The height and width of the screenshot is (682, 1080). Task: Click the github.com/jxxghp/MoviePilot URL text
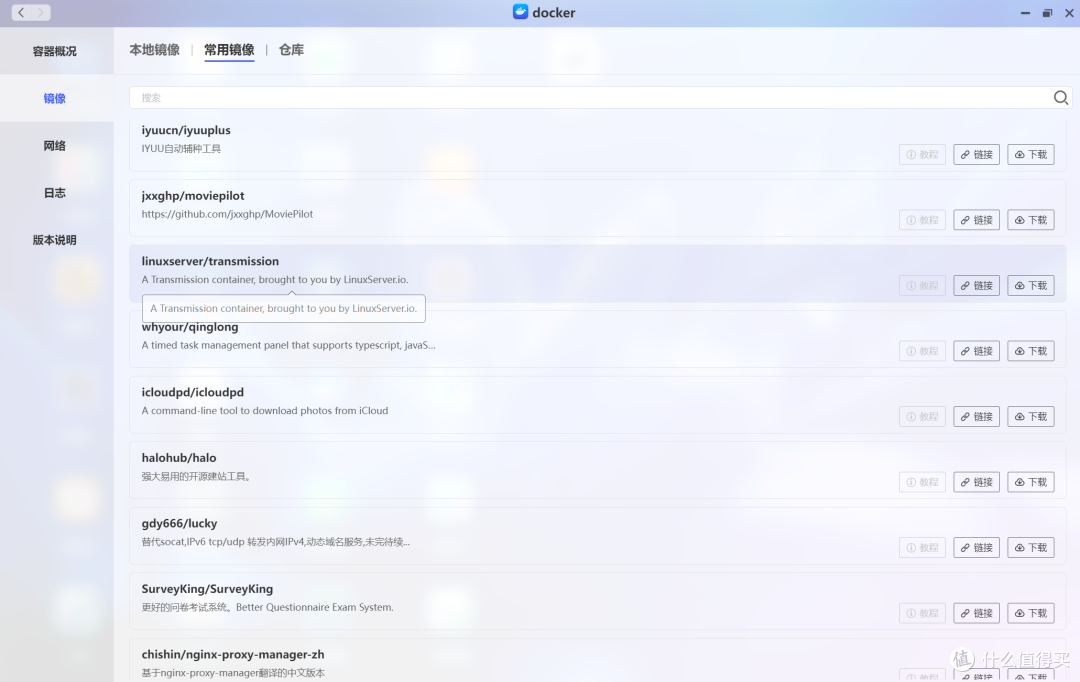click(x=227, y=214)
